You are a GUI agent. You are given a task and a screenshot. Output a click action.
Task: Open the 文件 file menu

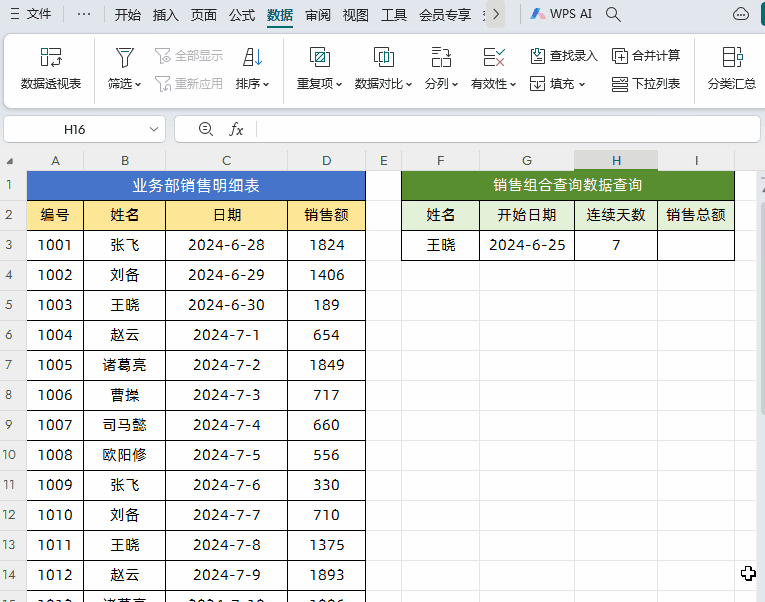(30, 15)
